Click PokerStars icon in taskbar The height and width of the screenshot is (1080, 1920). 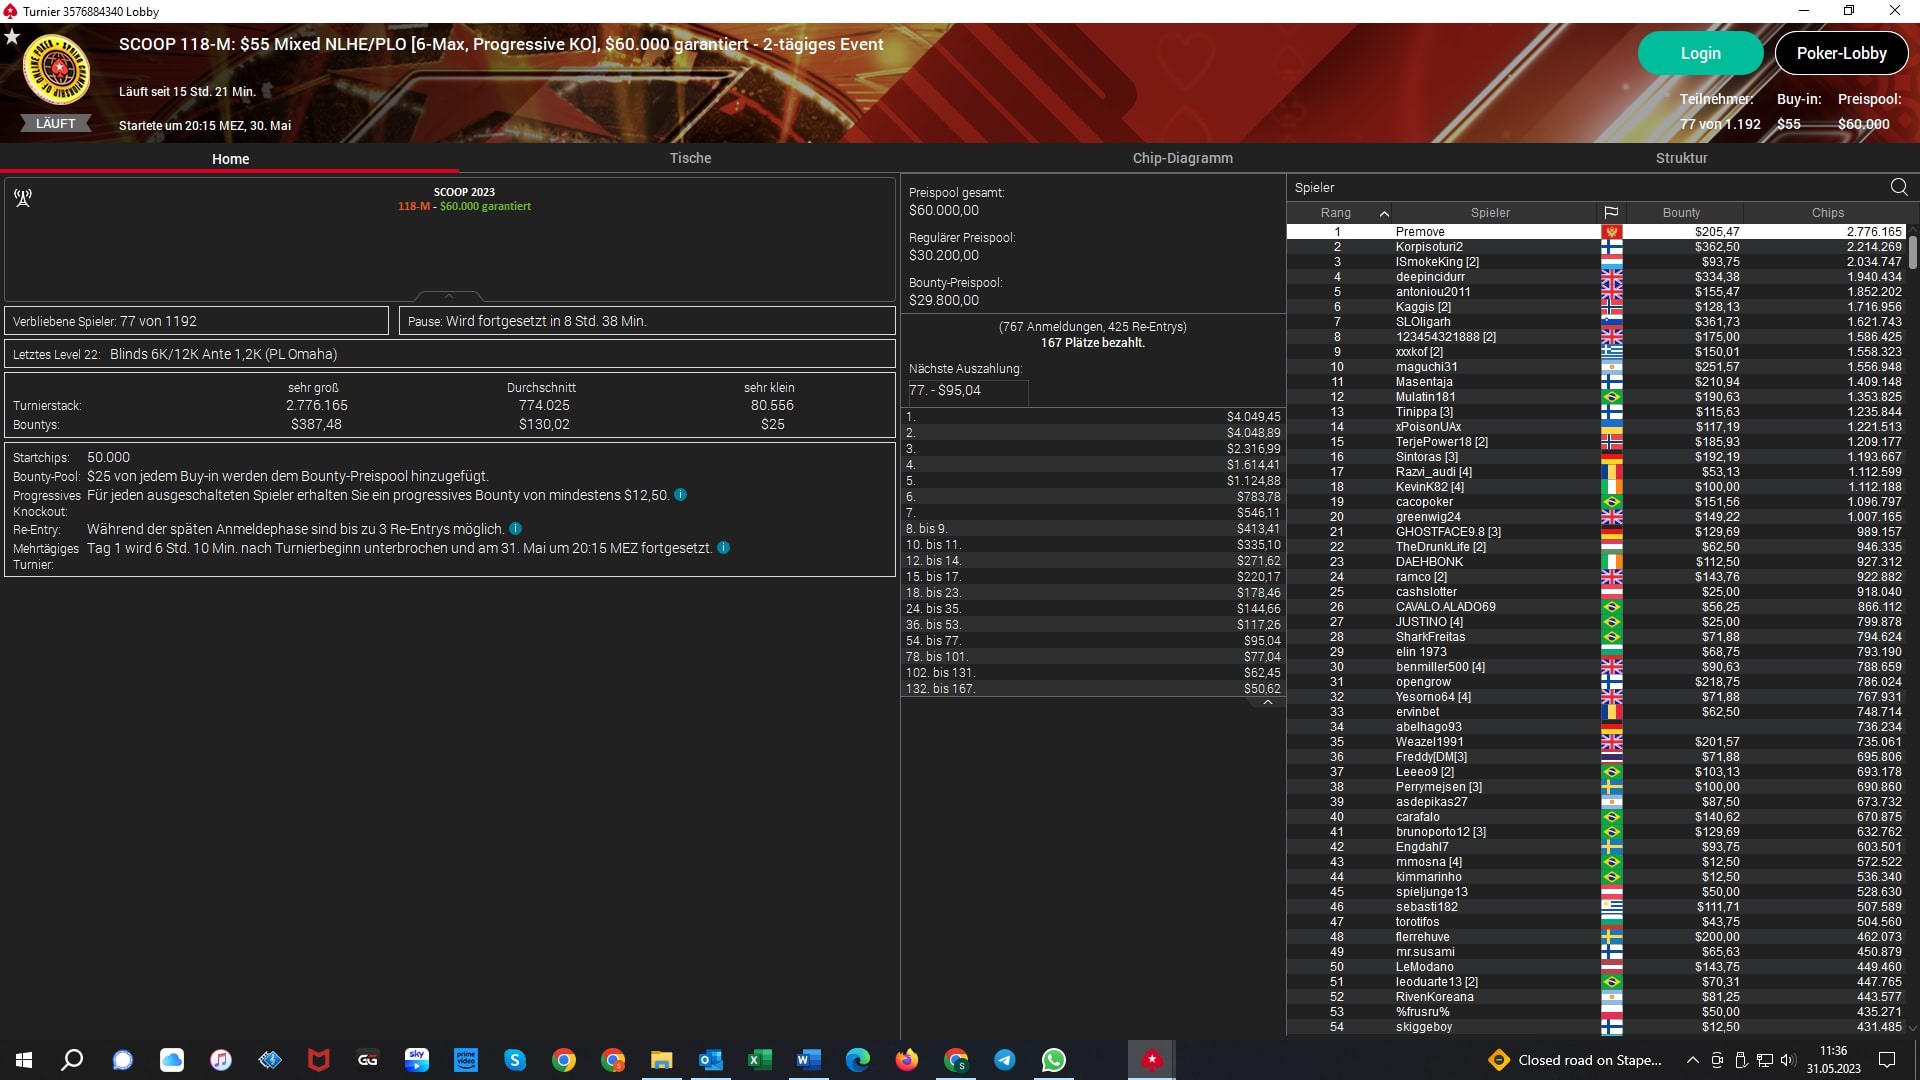[1151, 1060]
